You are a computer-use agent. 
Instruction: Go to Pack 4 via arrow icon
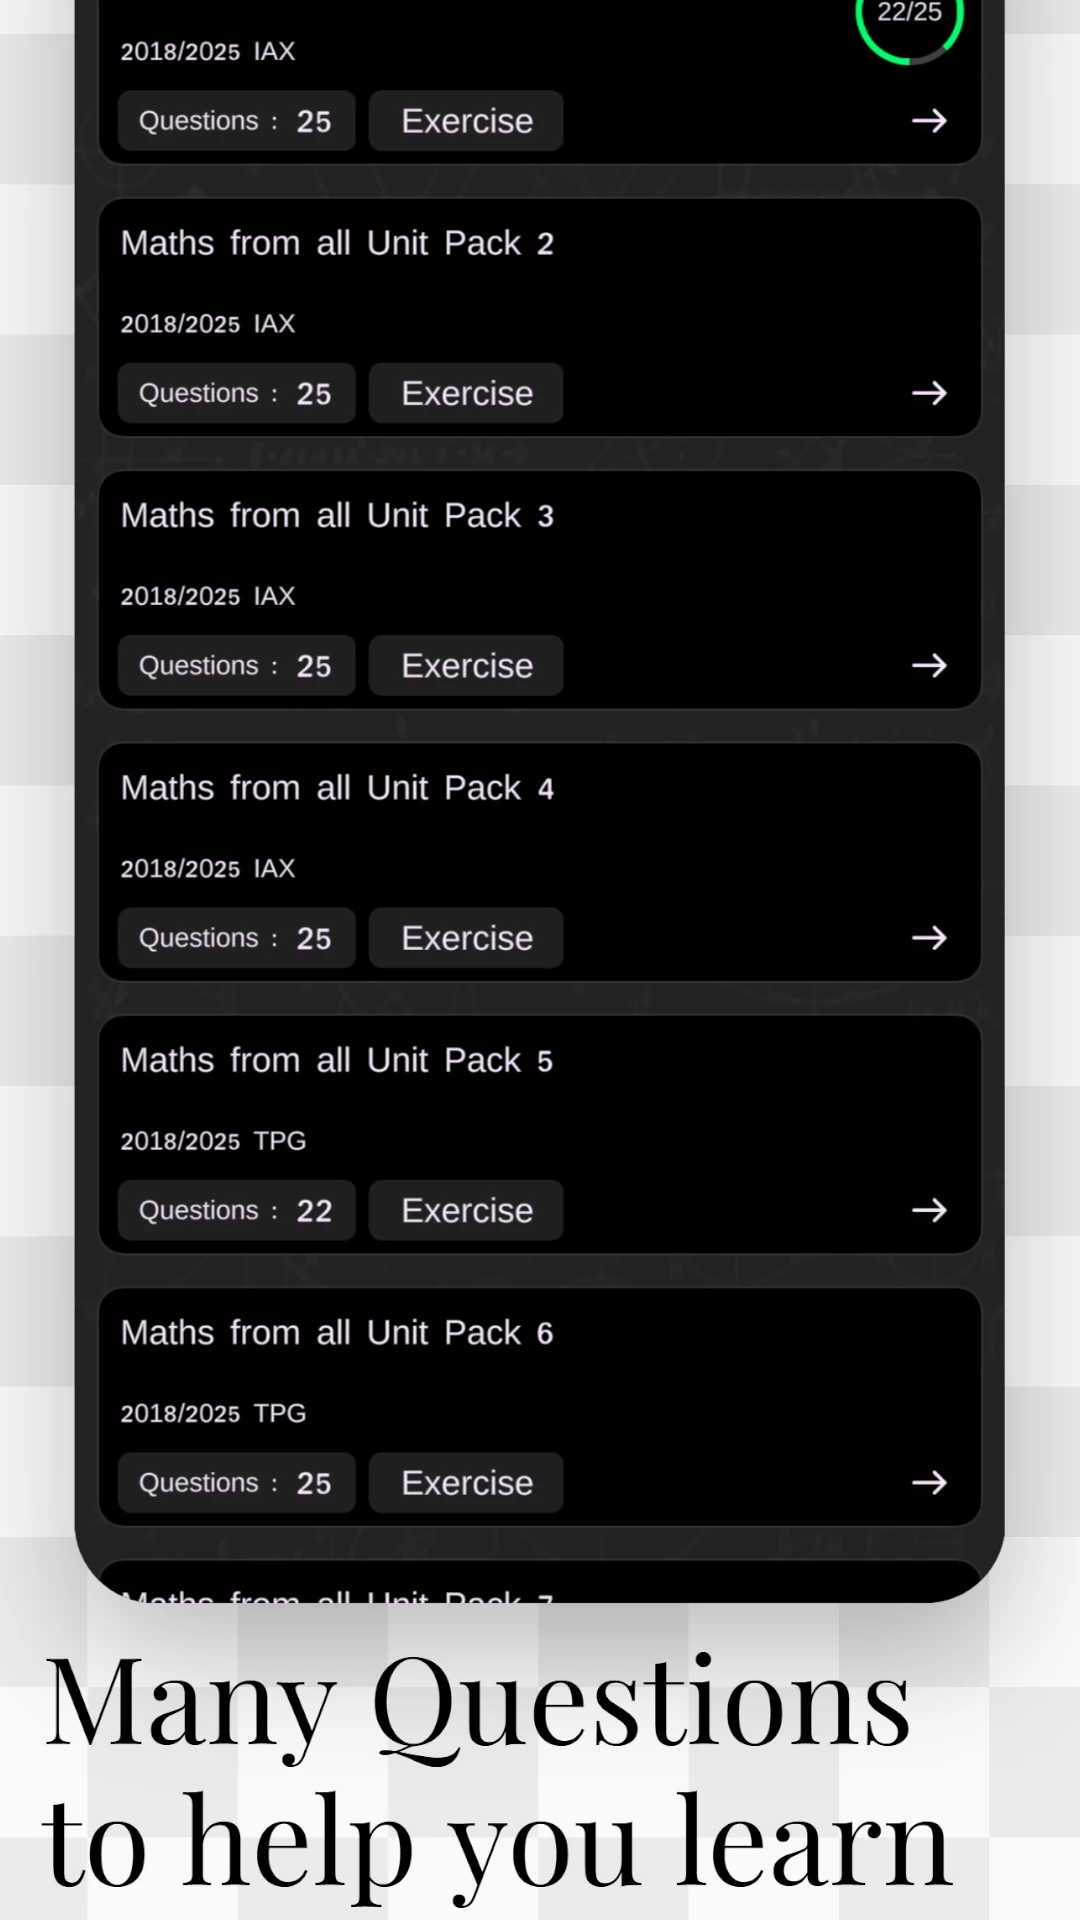pos(929,938)
